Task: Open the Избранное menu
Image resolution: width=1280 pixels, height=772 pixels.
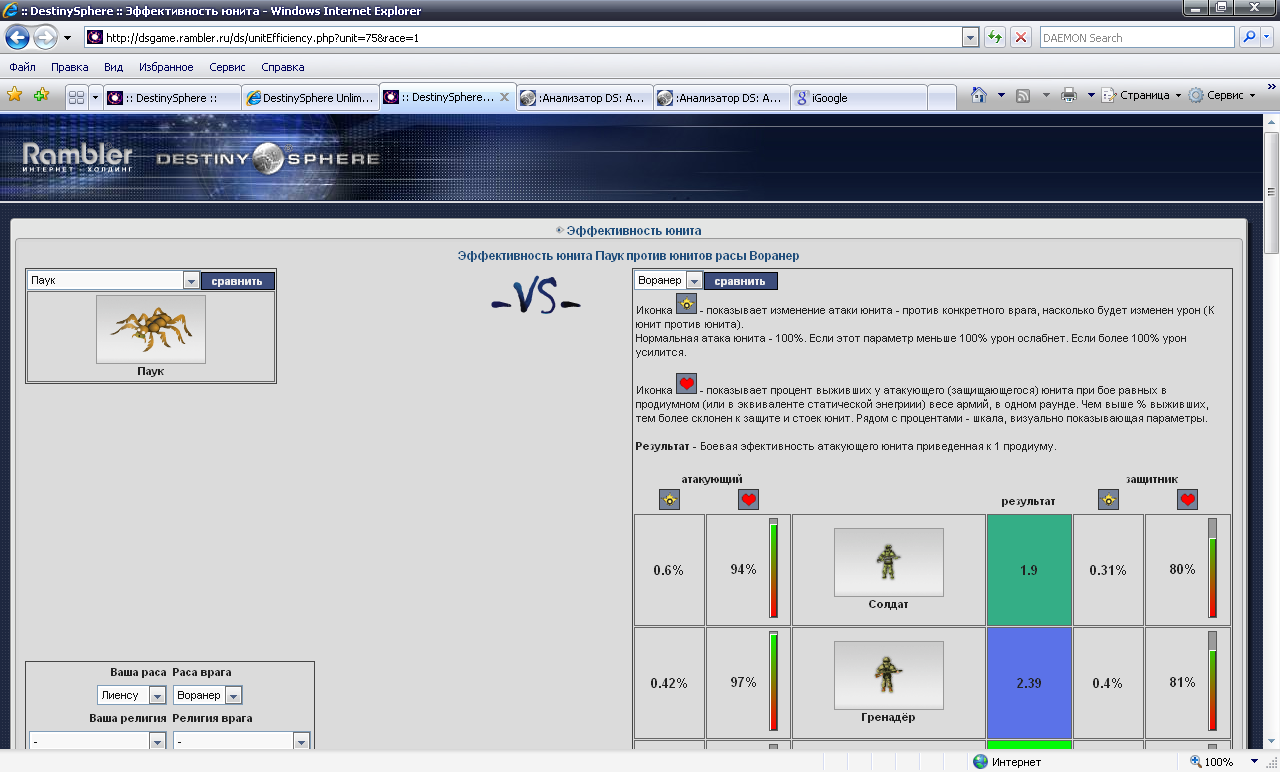Action: pyautogui.click(x=166, y=67)
